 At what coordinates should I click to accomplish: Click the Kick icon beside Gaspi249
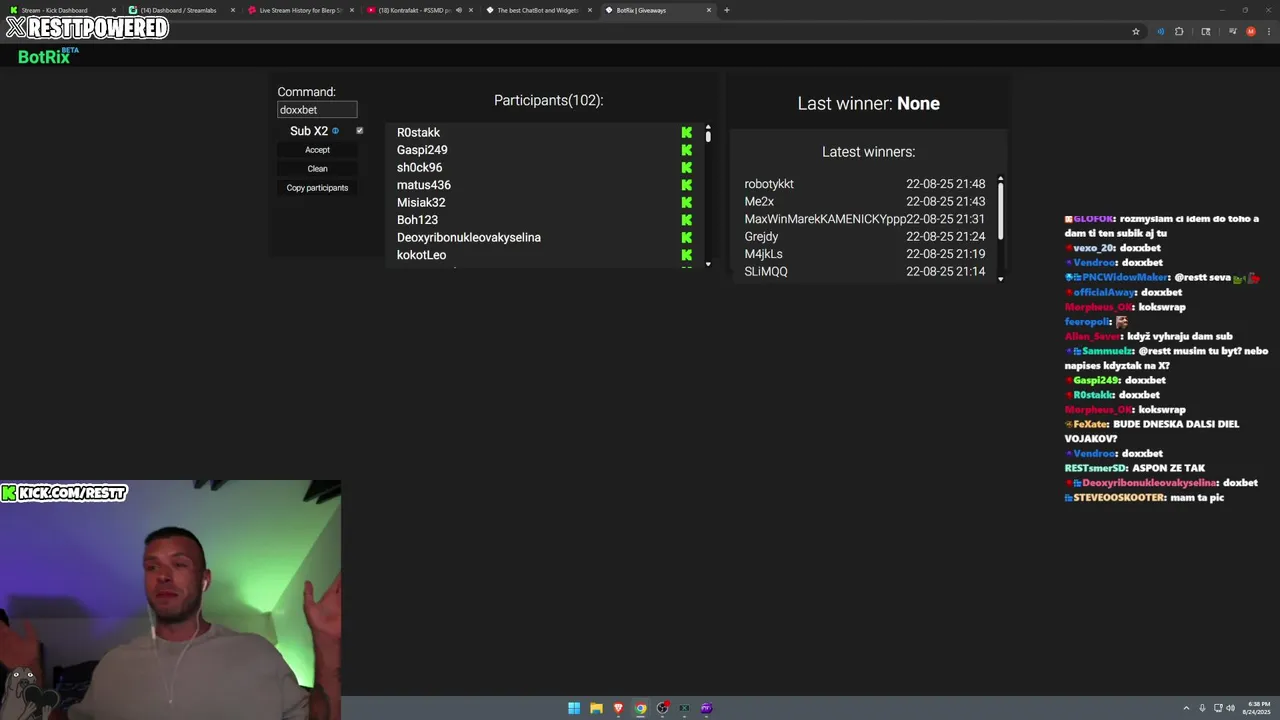coord(687,150)
